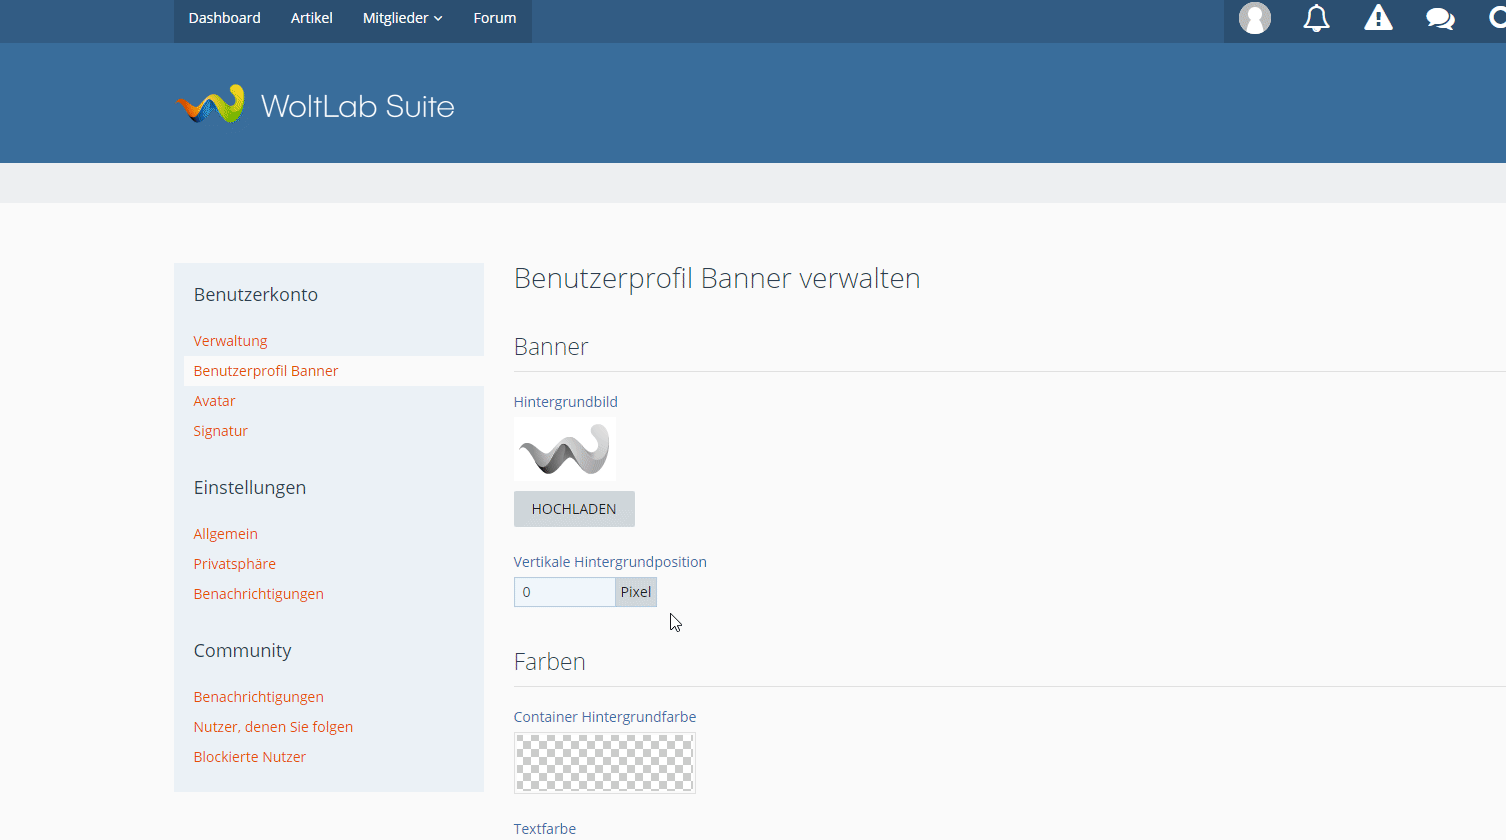Open the Signatur settings link

(x=220, y=431)
